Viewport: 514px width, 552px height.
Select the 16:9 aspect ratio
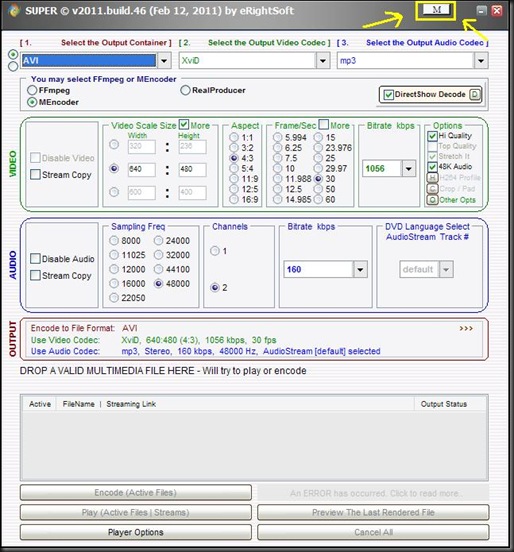pos(234,200)
